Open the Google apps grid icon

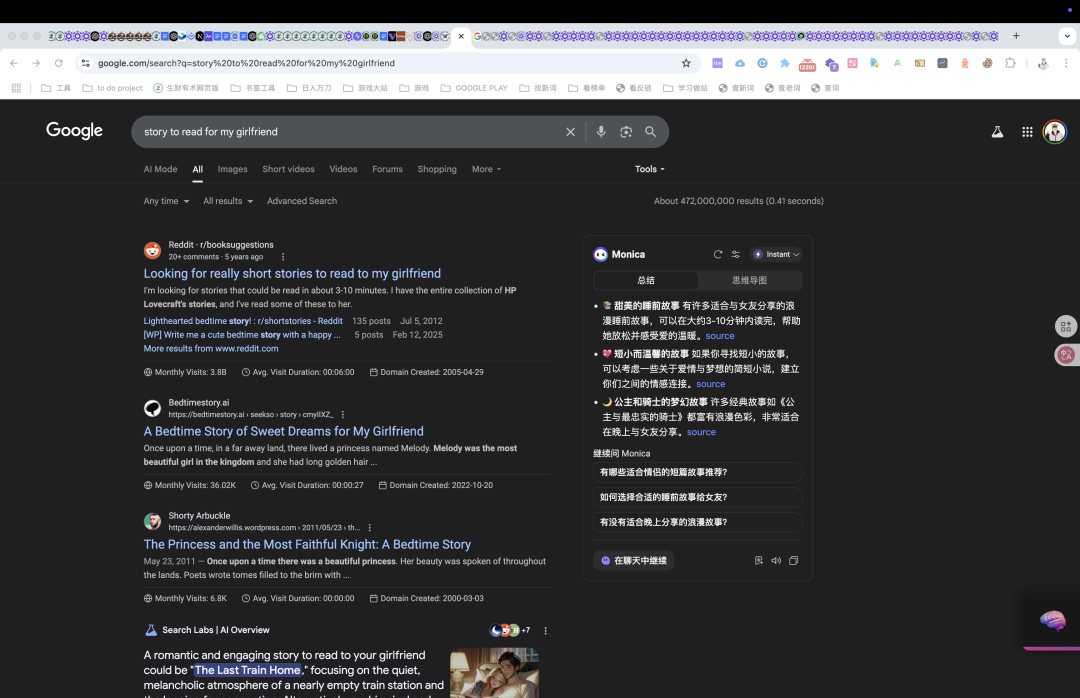1027,132
